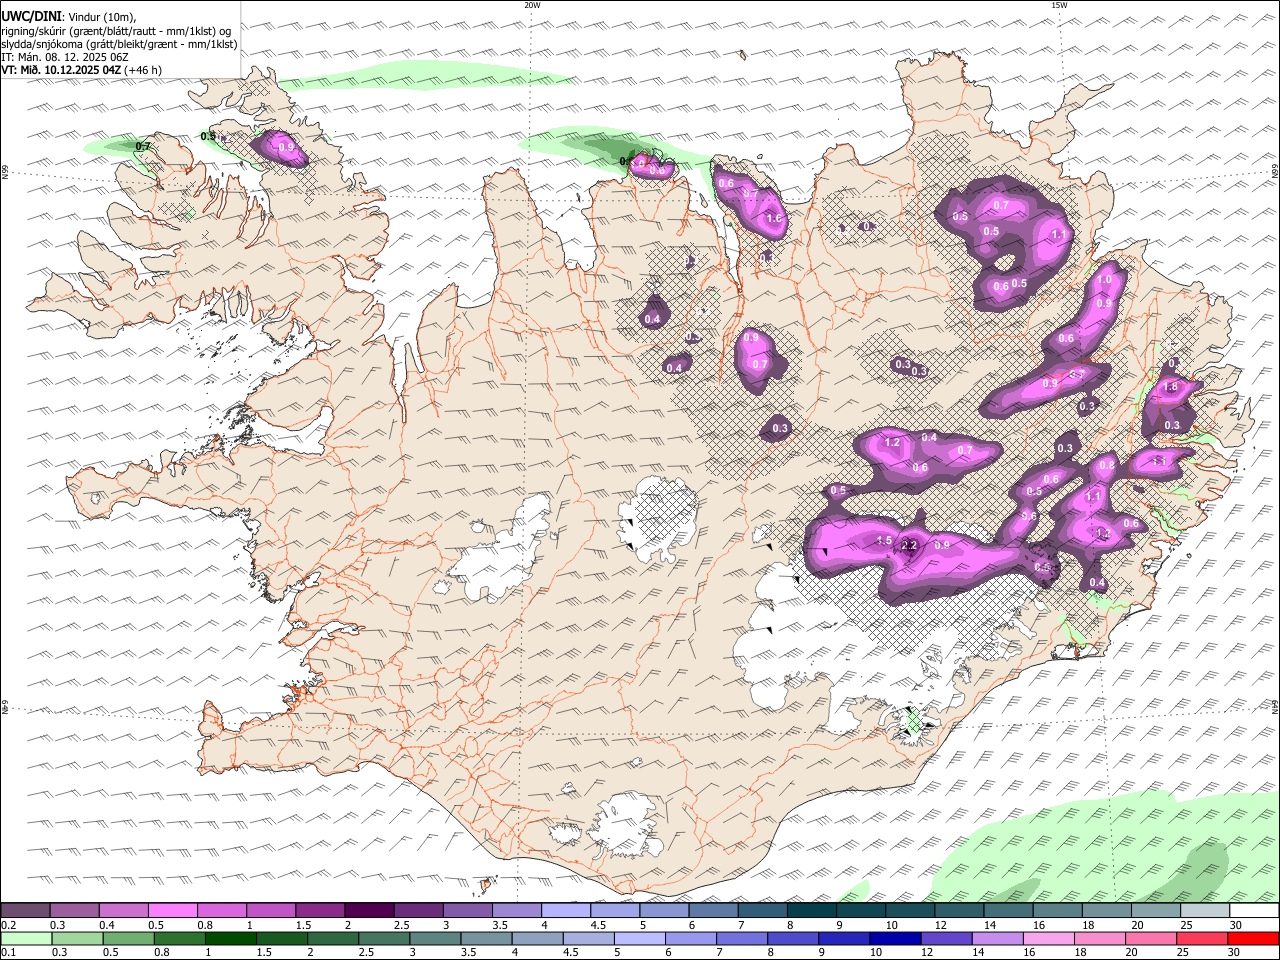Viewport: 1280px width, 960px height.
Task: Select the 1.5 precipitation value on the map
Action: 884,541
